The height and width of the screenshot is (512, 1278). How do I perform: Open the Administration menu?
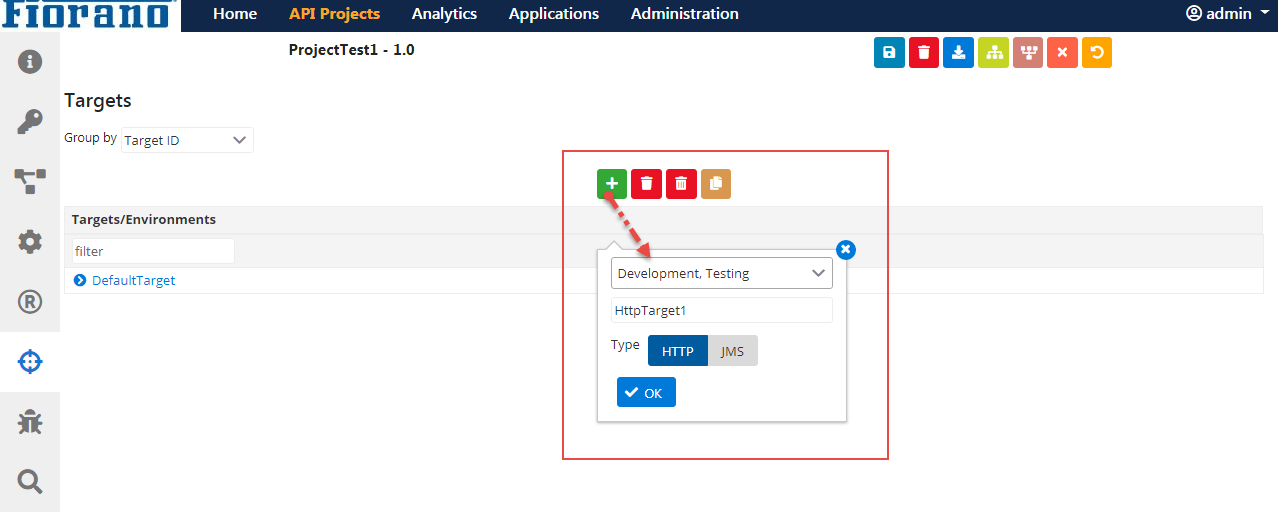(685, 14)
